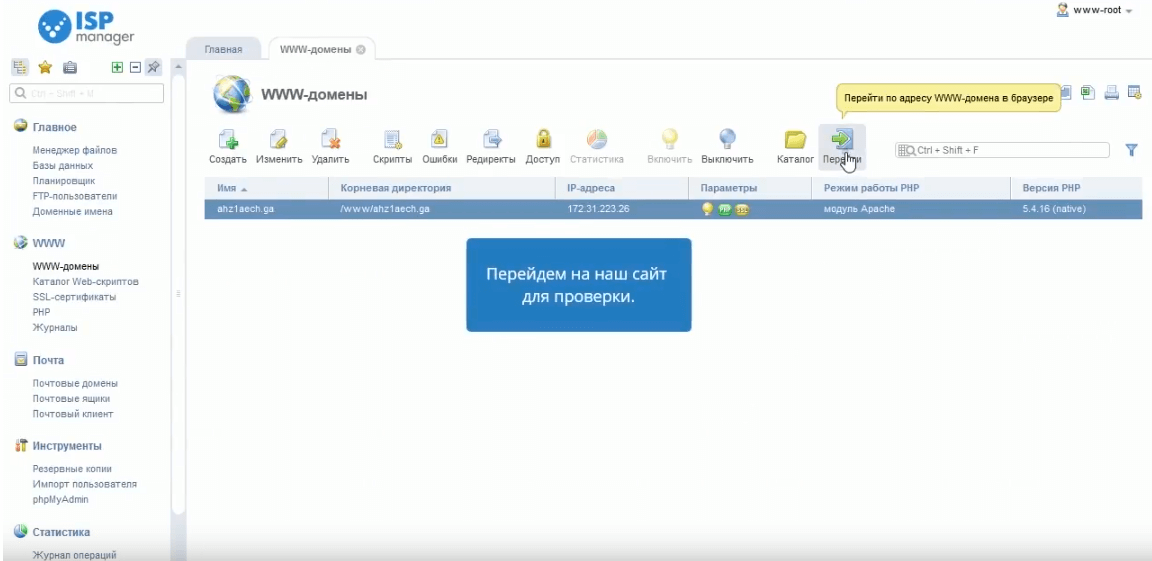Screen dimensions: 1152x561
Task: Show favorites with the star icon
Action: tap(45, 67)
